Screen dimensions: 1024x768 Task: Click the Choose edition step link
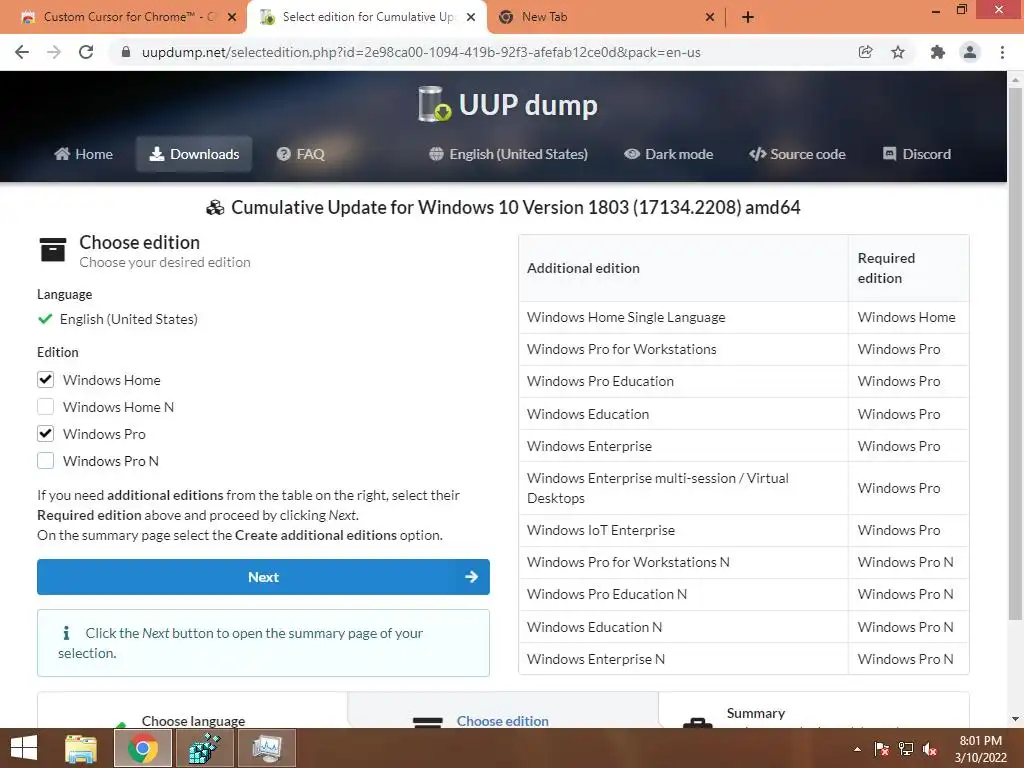point(502,720)
